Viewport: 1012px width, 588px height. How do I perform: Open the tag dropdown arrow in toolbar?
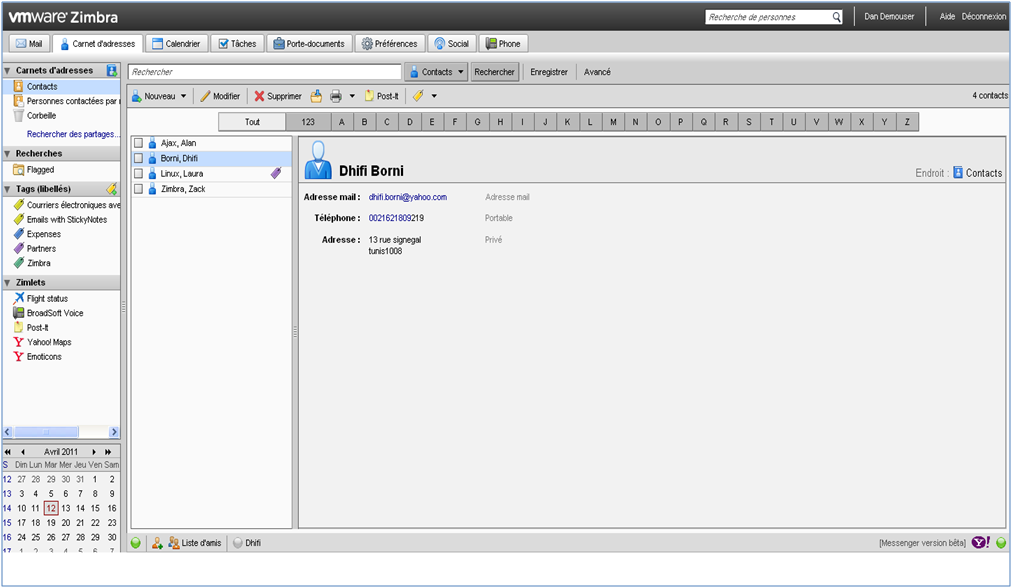(x=434, y=96)
